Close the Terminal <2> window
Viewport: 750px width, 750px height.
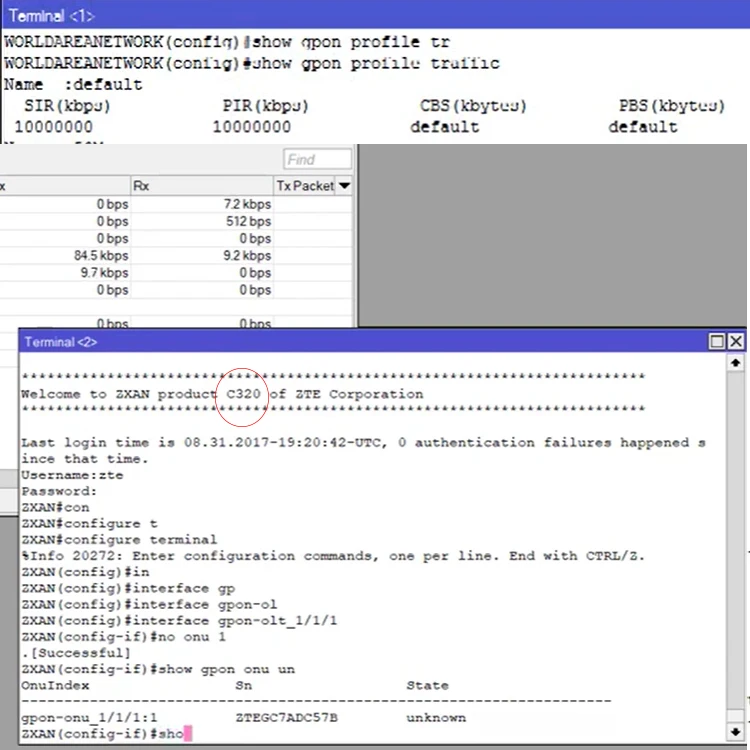736,342
